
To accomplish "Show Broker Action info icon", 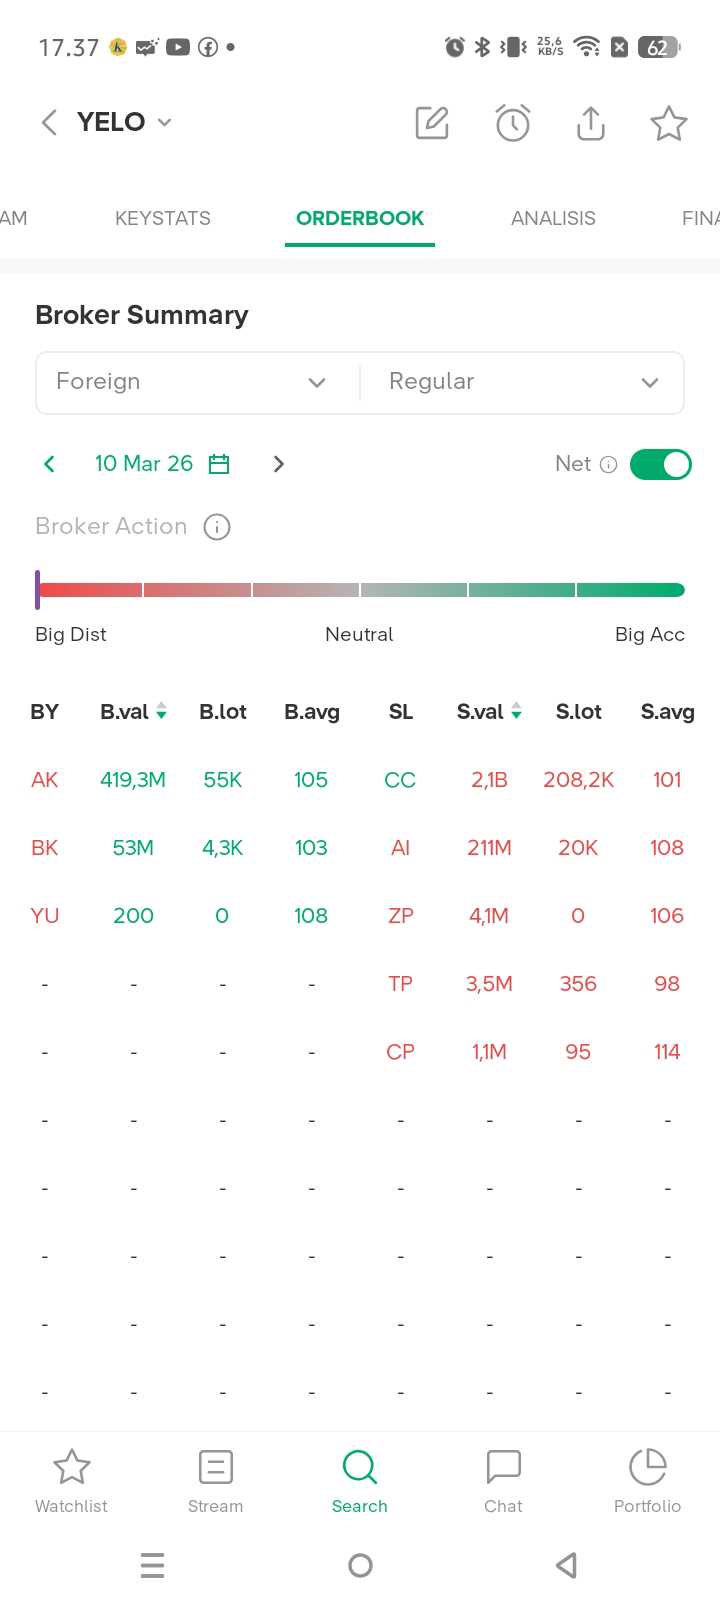I will pyautogui.click(x=217, y=527).
